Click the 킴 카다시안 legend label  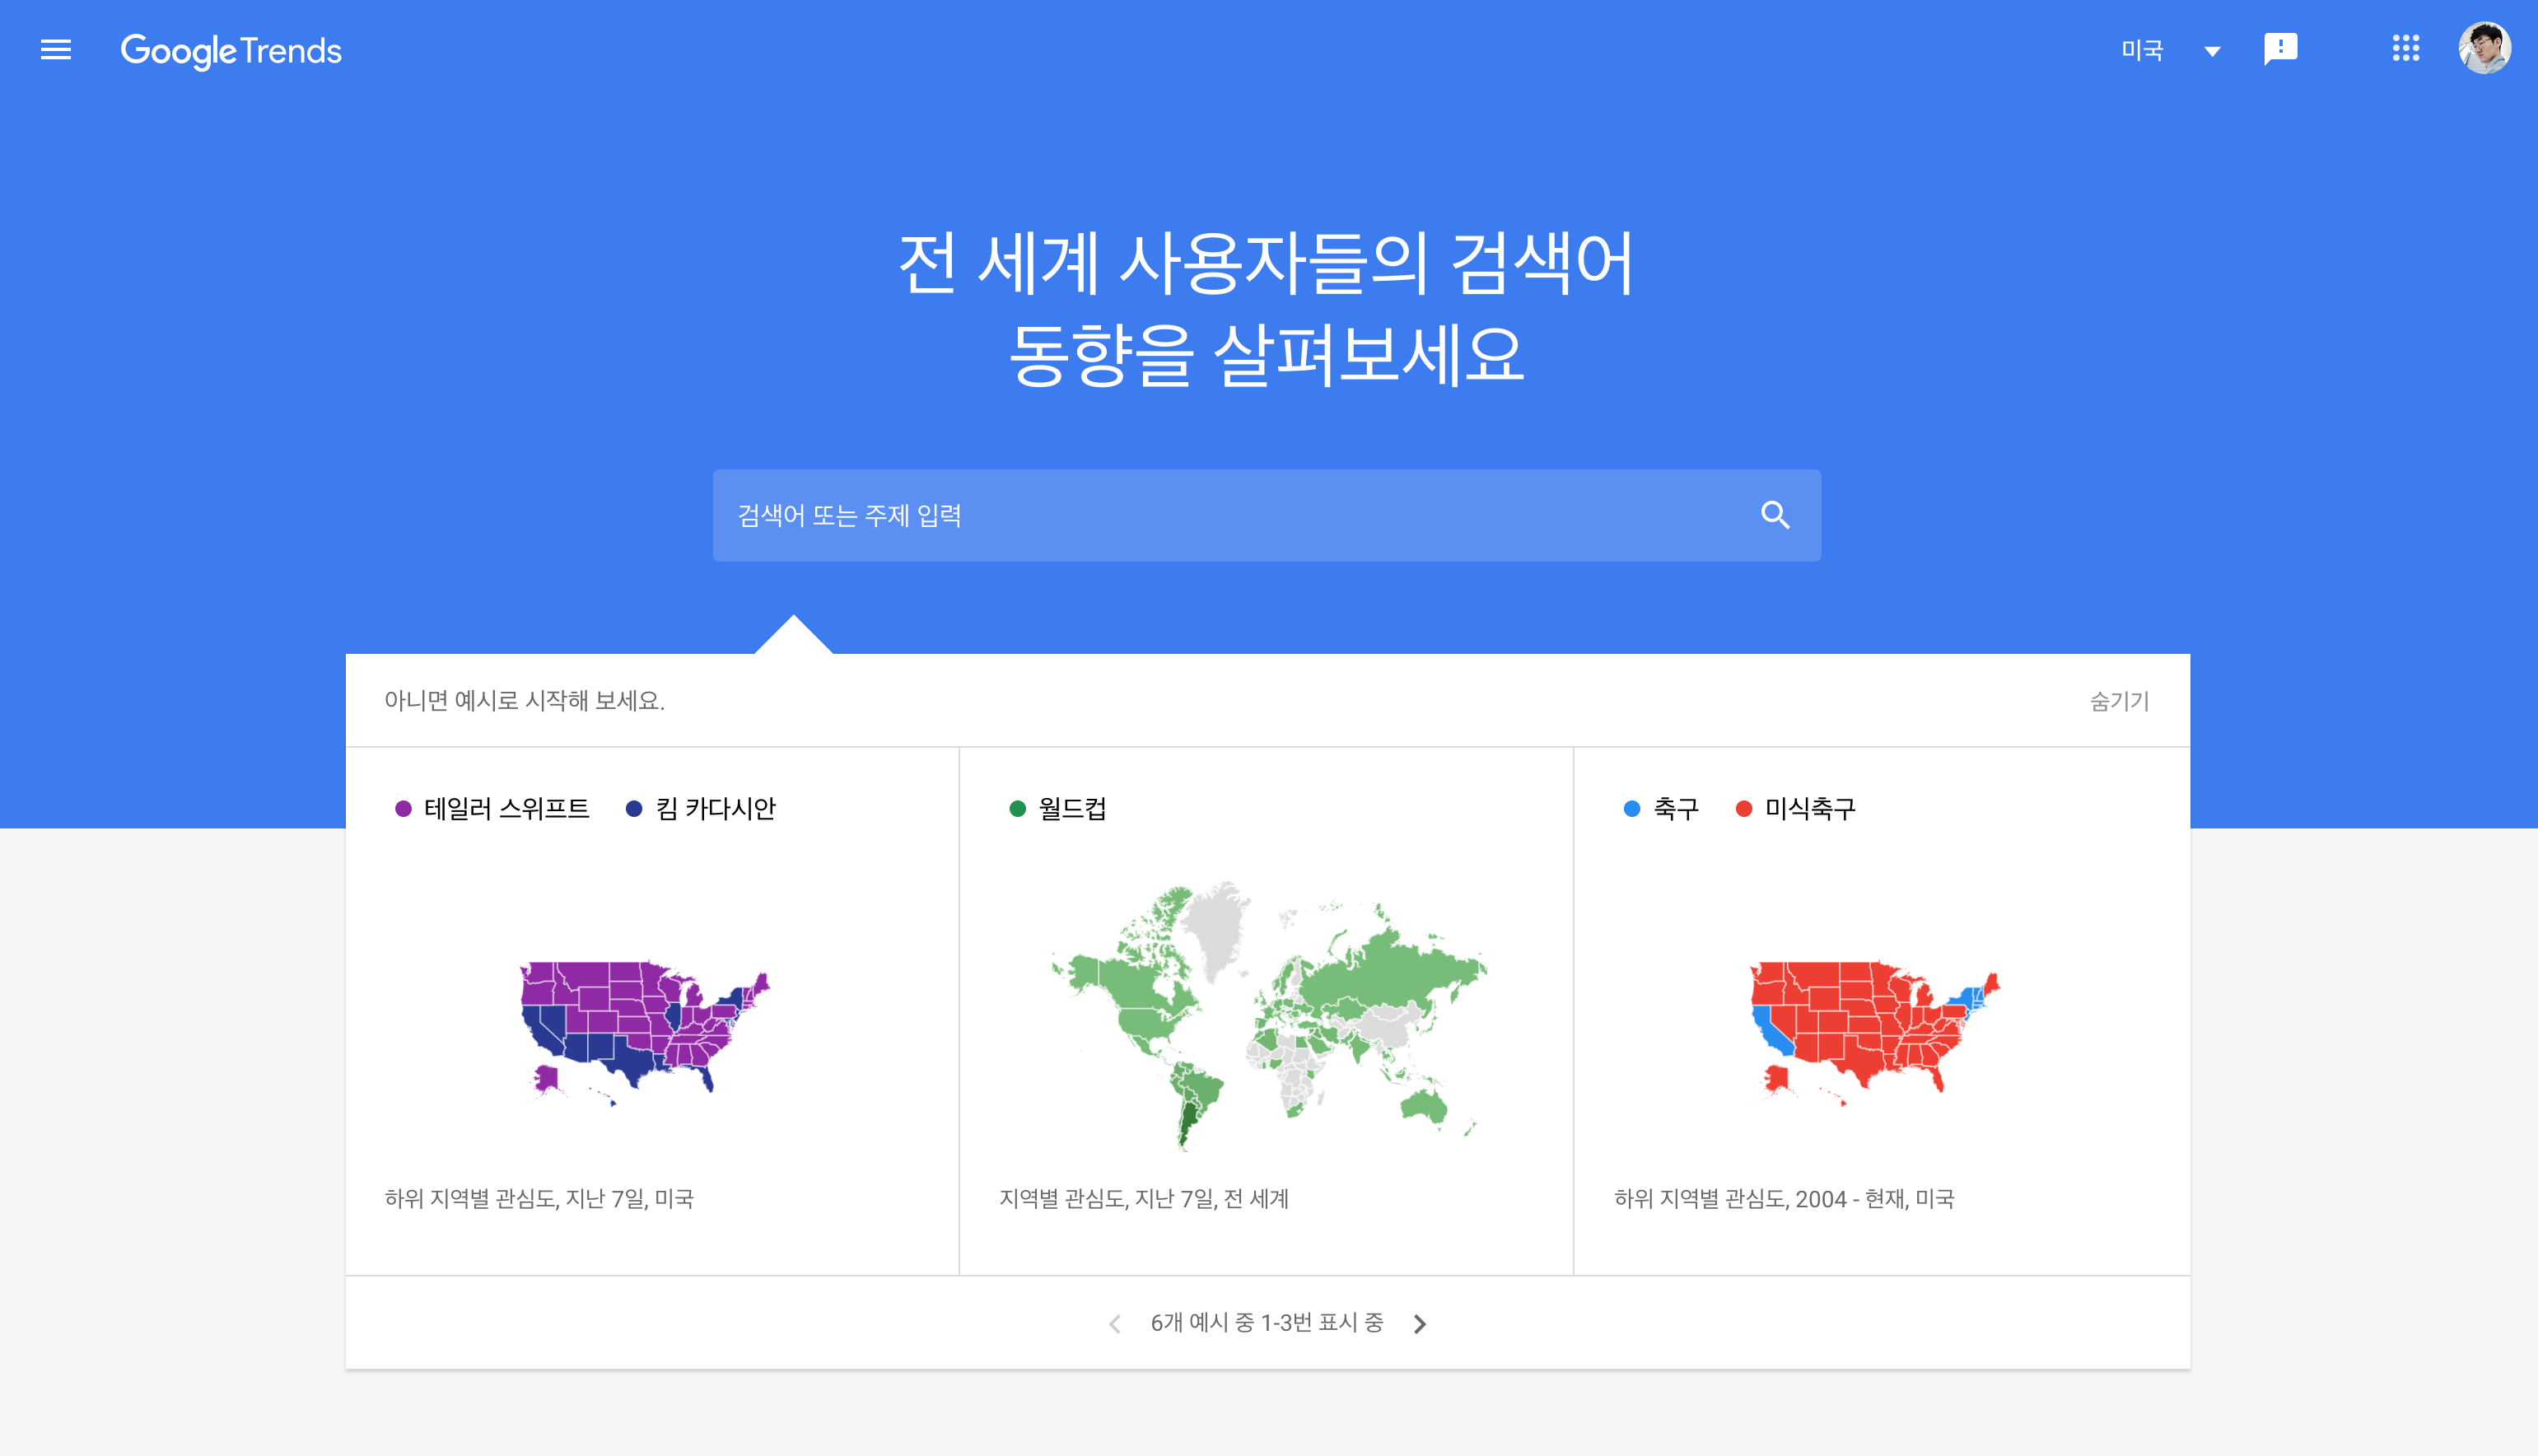point(715,808)
